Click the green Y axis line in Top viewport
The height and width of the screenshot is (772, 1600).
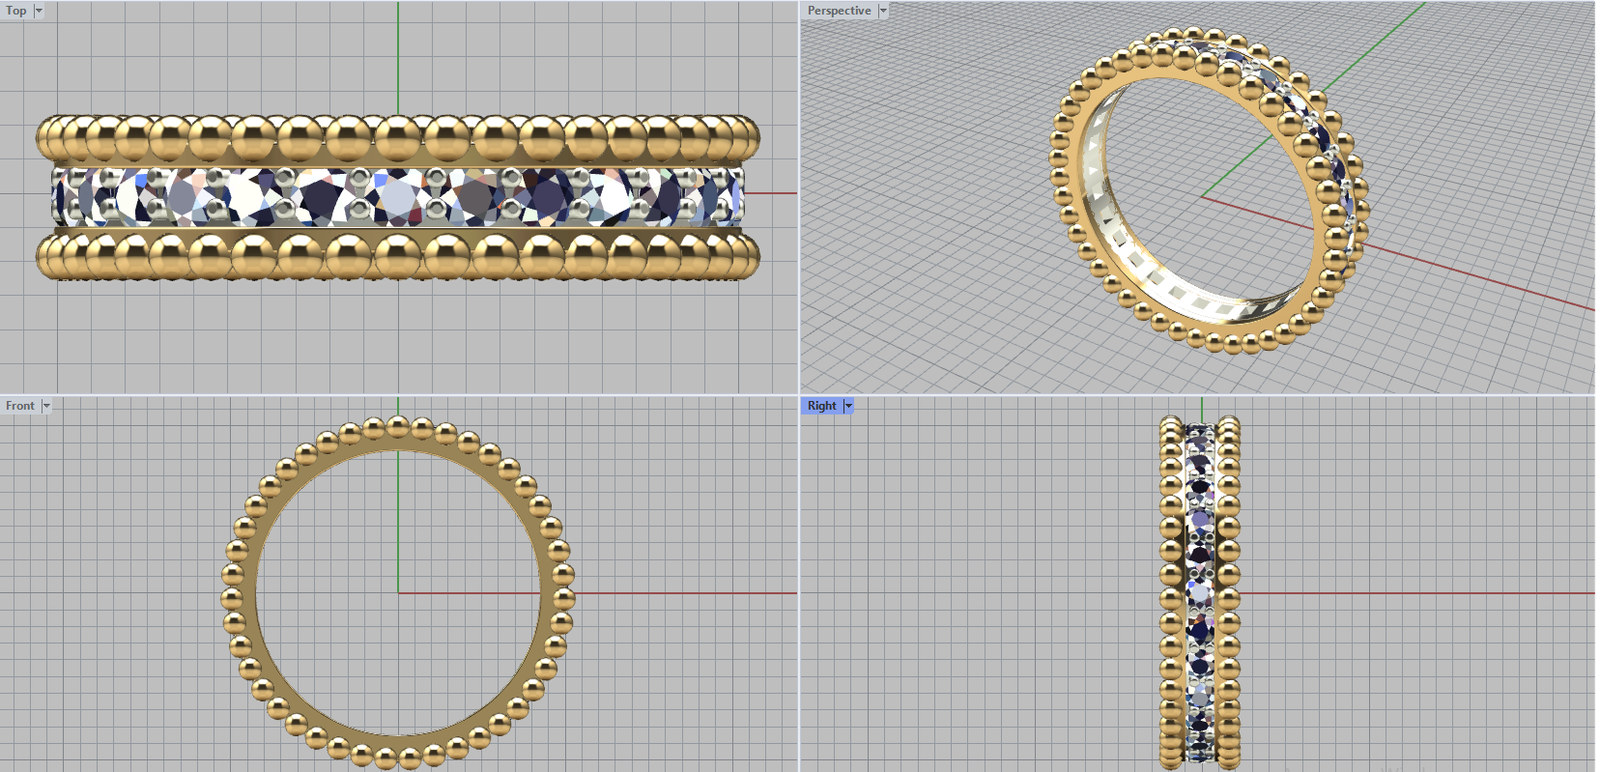pos(398,60)
